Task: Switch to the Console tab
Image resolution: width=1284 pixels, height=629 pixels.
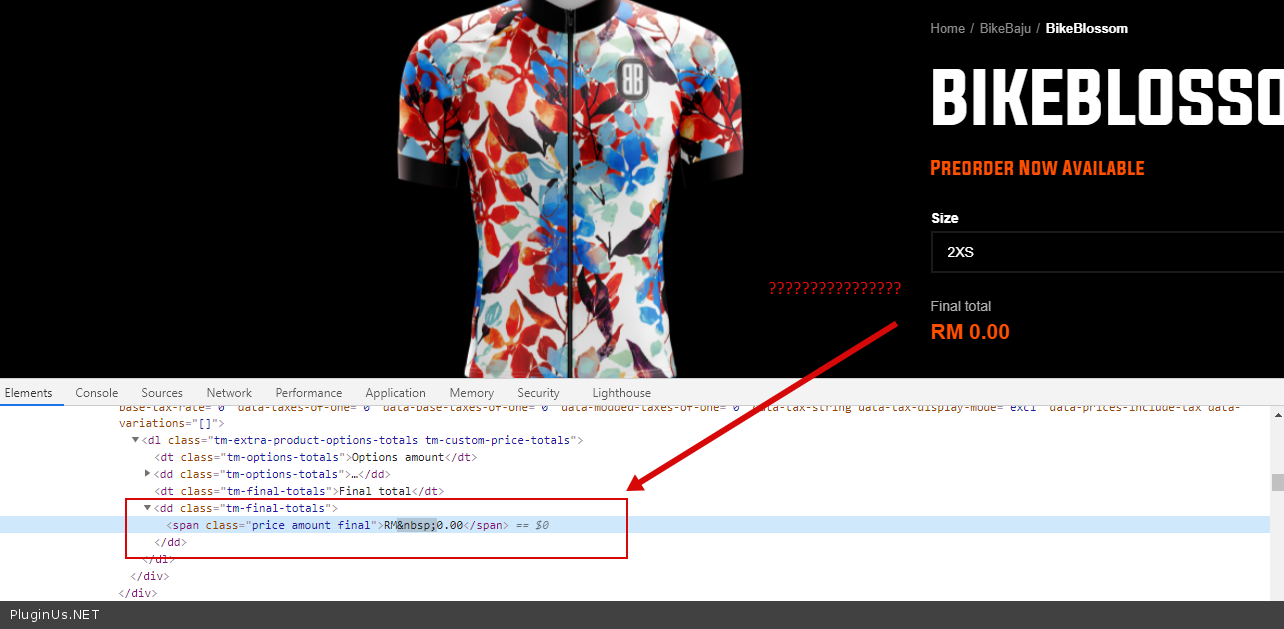Action: click(97, 393)
